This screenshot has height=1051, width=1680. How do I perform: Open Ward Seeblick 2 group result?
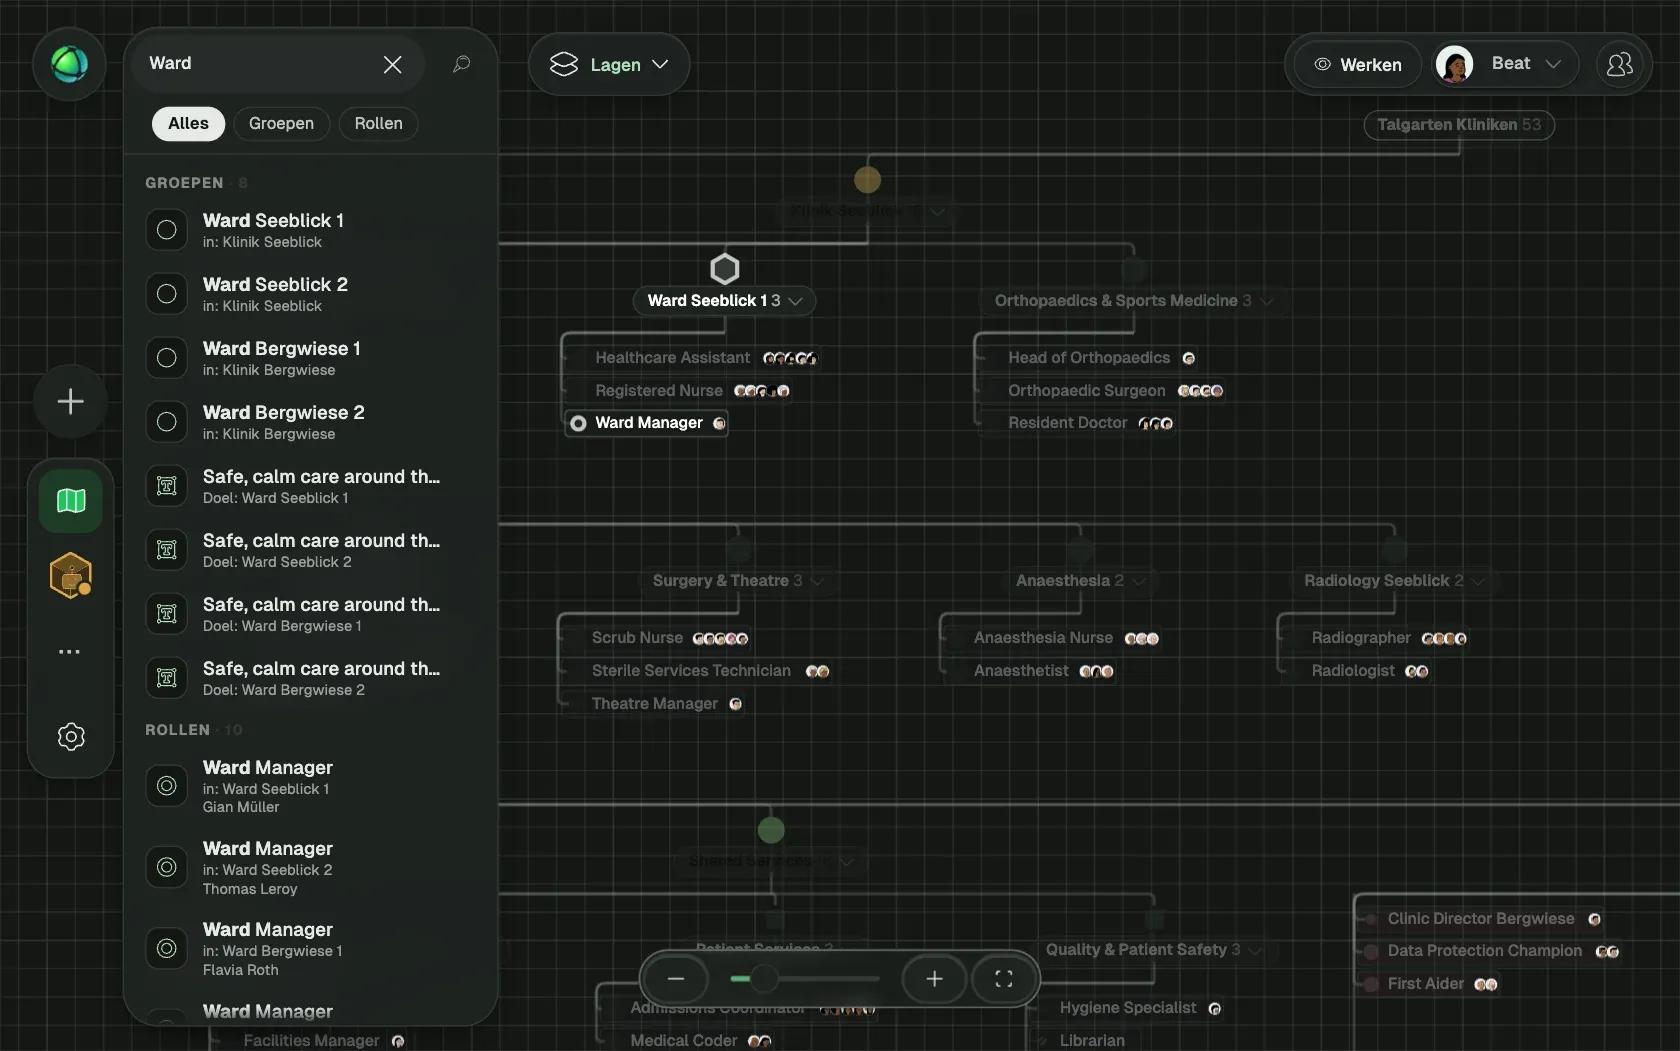310,294
